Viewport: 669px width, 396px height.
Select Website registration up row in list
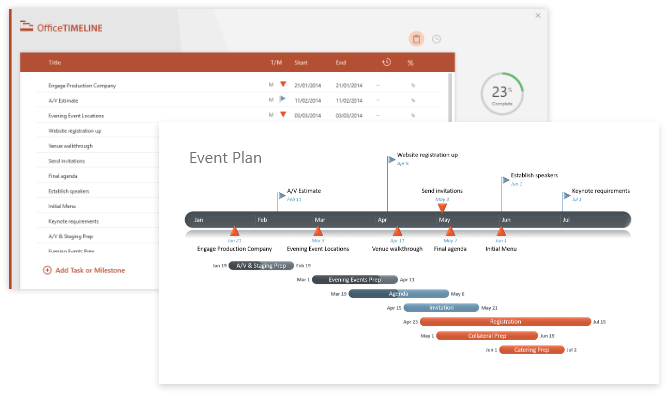click(x=75, y=131)
